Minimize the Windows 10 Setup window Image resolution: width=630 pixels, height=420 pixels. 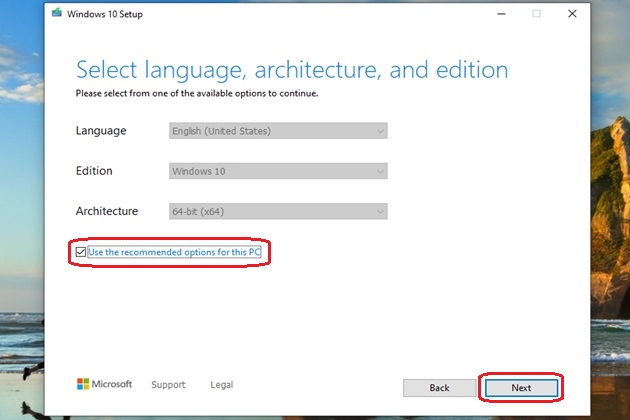pyautogui.click(x=500, y=14)
